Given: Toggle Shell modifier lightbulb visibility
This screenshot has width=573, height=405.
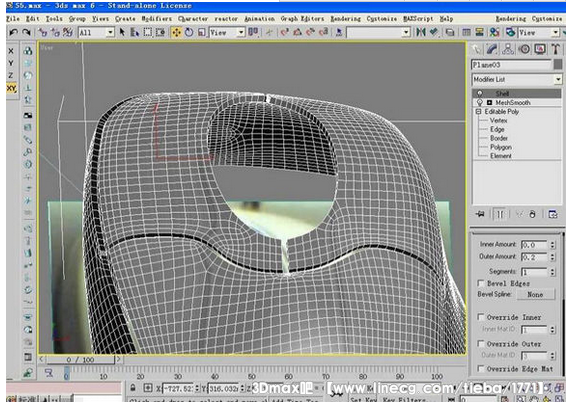Looking at the screenshot, I should 480,94.
